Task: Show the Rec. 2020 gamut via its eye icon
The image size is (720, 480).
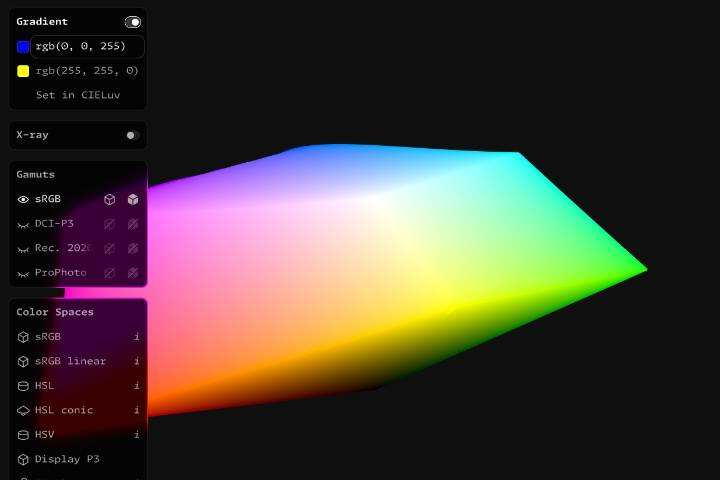Action: tap(24, 248)
